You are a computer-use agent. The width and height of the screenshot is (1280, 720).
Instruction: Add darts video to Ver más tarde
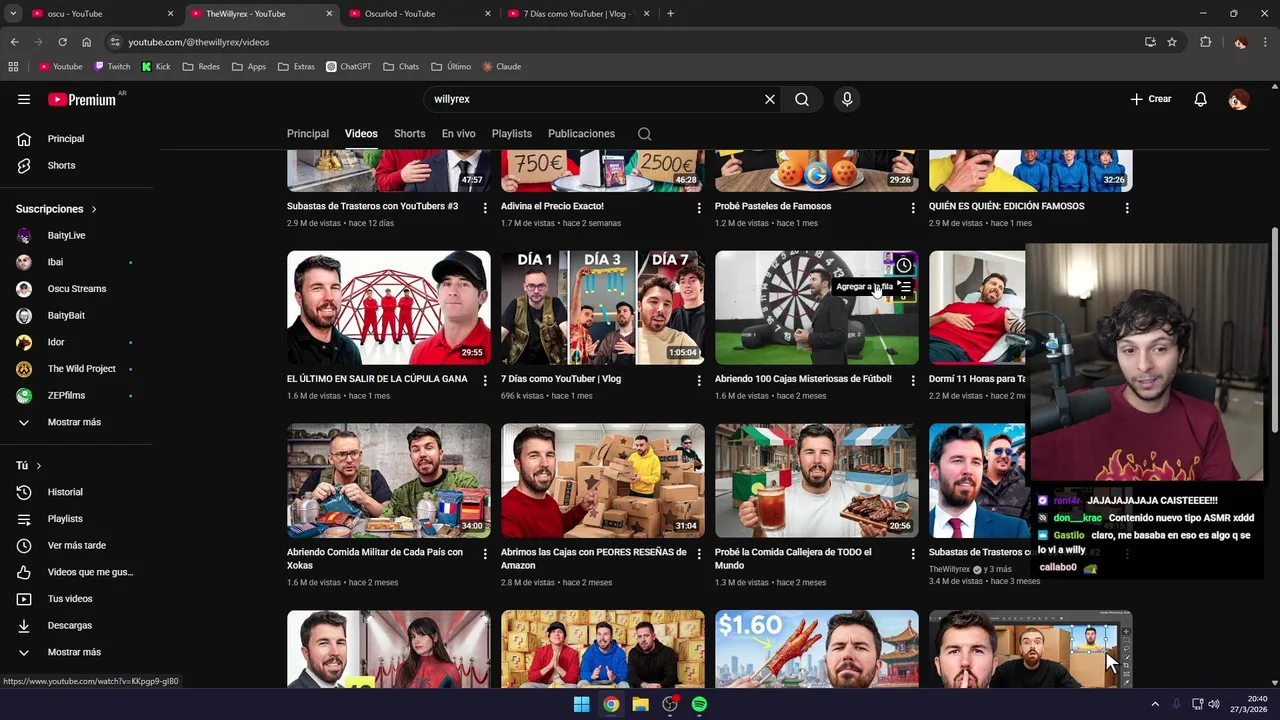904,265
